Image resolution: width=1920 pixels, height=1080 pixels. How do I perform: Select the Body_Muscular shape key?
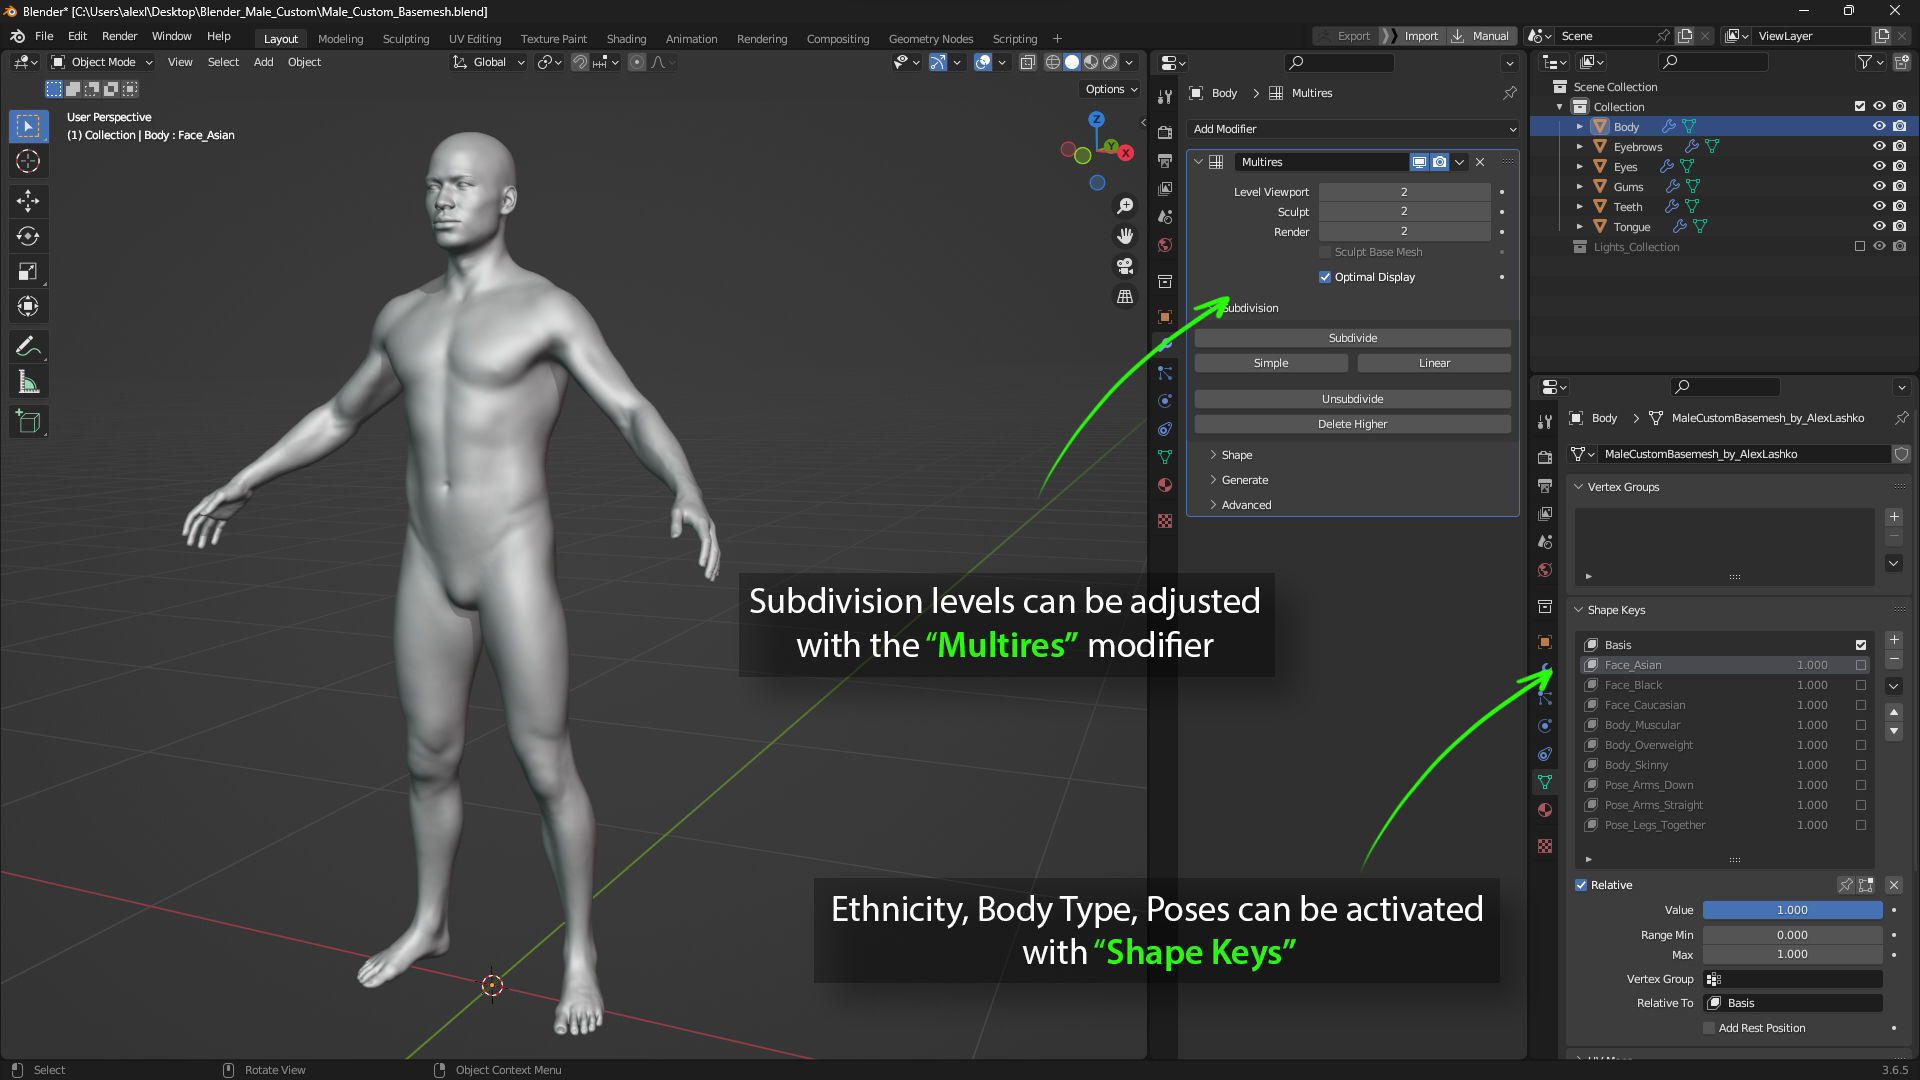(x=1642, y=725)
